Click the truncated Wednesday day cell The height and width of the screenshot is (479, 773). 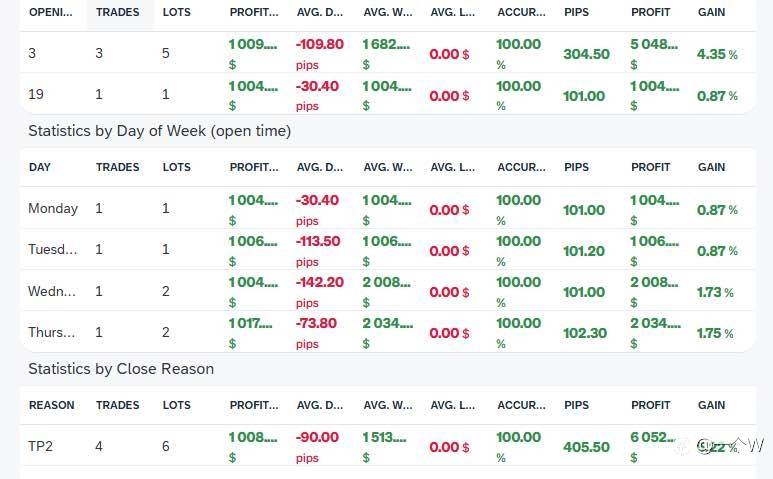pos(53,292)
